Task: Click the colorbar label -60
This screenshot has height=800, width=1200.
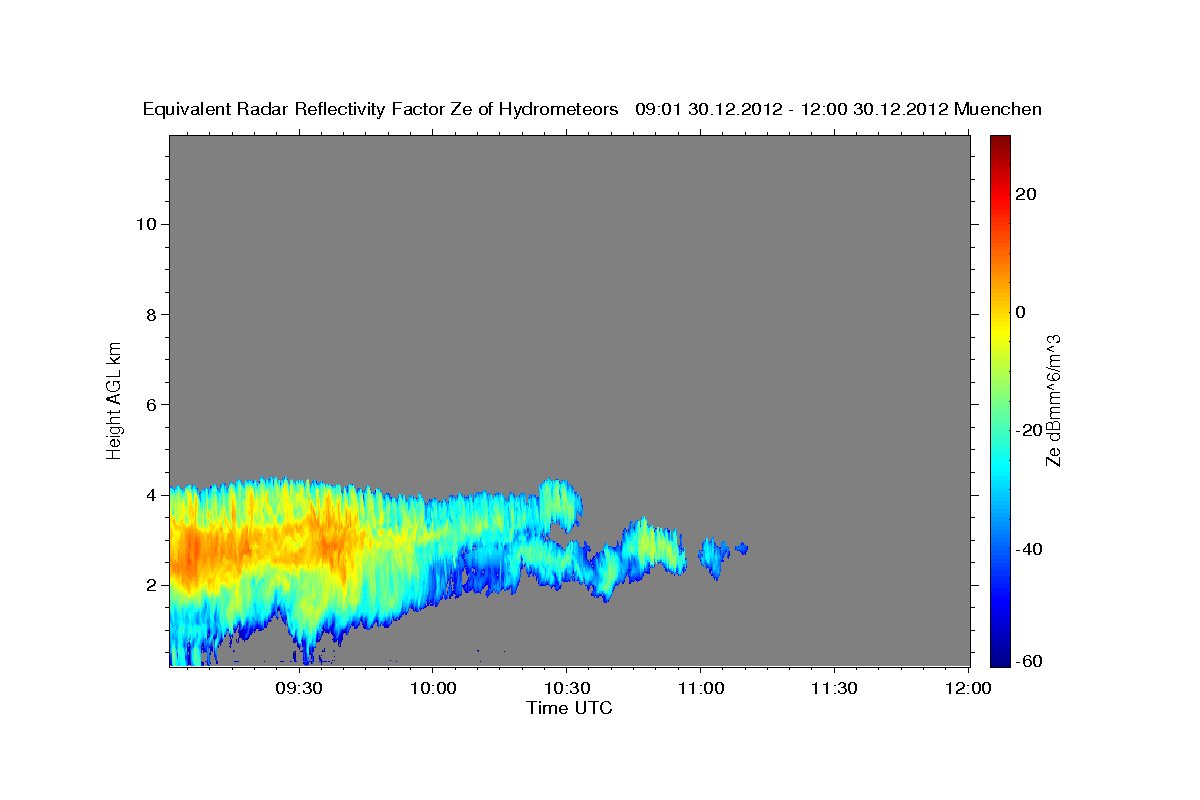Action: click(1027, 661)
